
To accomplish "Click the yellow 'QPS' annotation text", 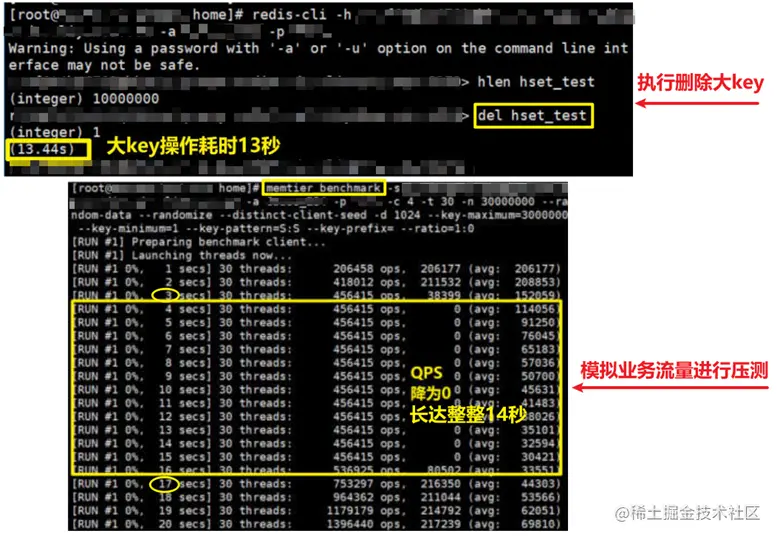I will click(427, 373).
